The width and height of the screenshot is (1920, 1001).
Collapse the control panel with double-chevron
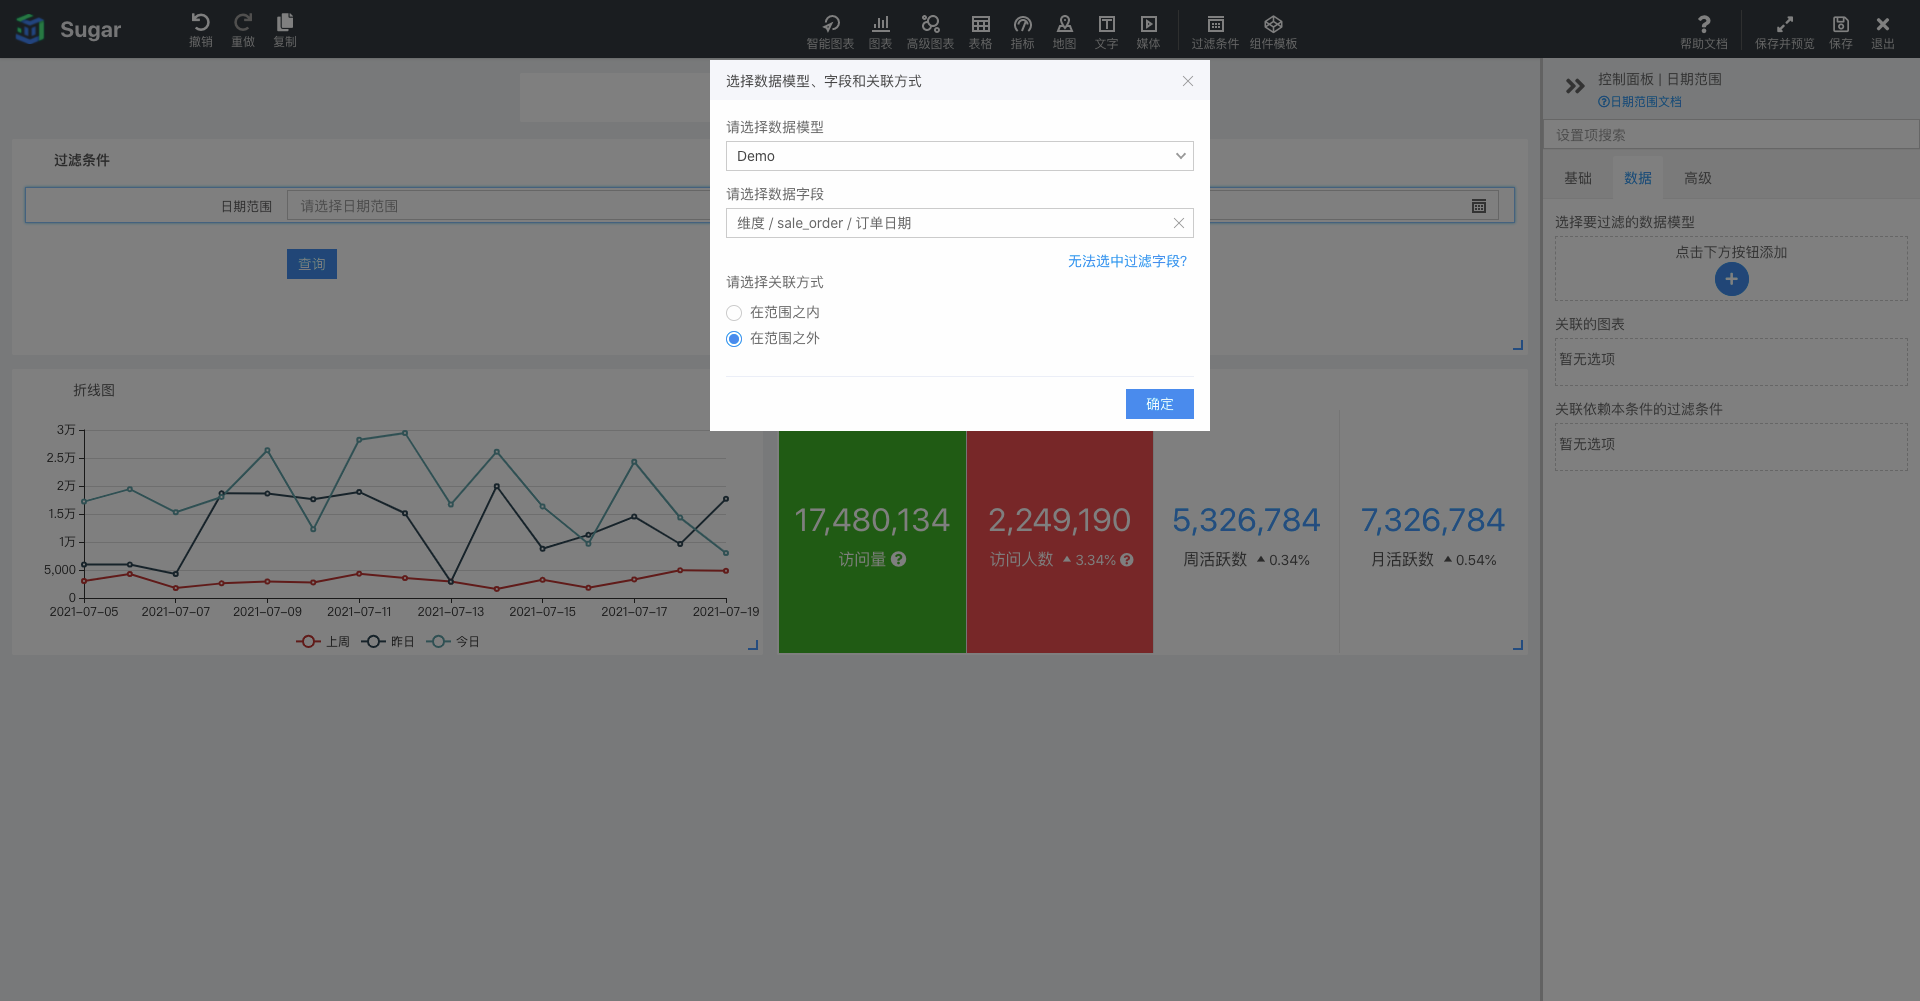[1575, 87]
